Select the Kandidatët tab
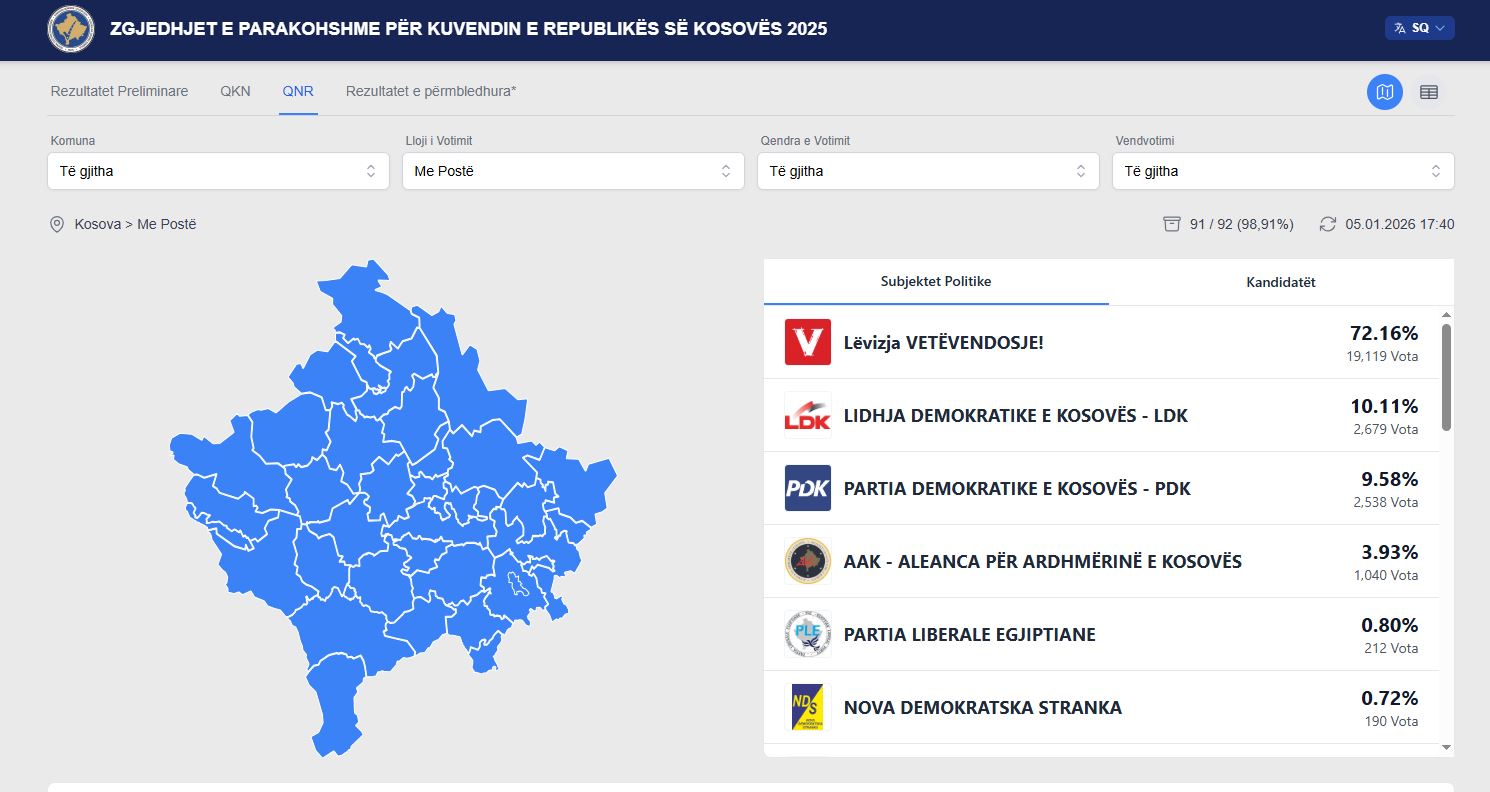This screenshot has width=1490, height=792. (1280, 282)
